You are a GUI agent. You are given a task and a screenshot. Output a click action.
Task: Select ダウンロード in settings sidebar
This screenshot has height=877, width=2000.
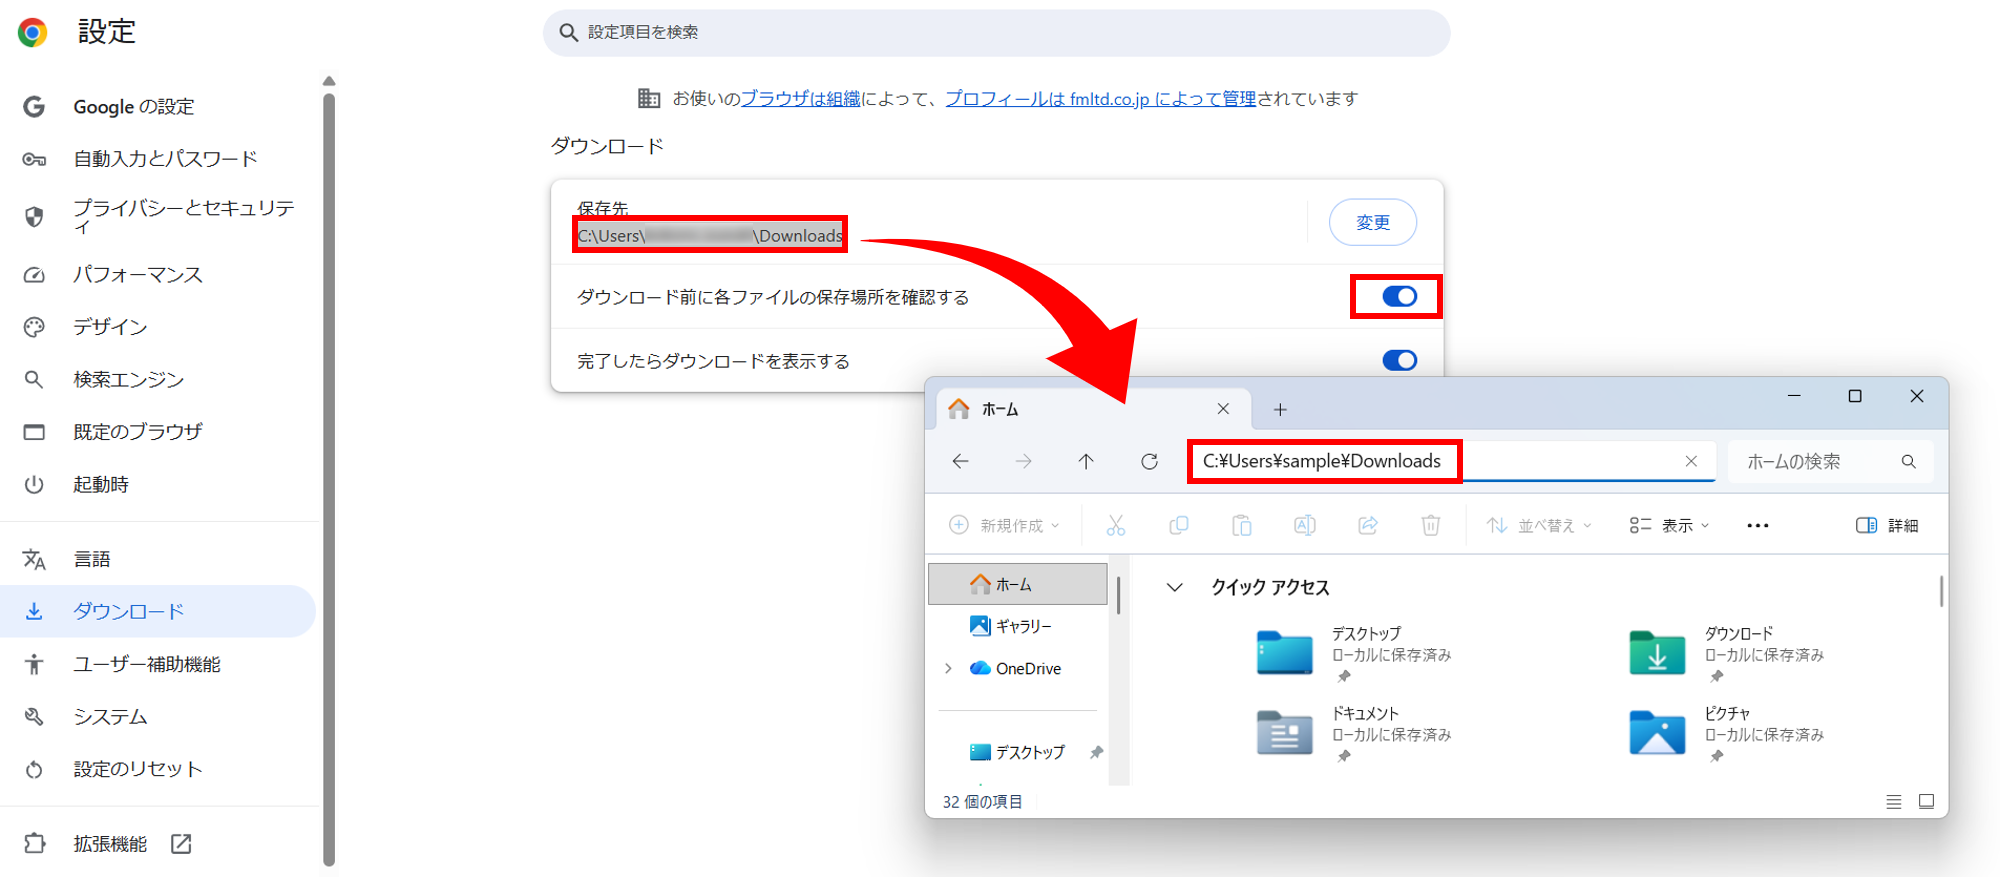(x=160, y=611)
